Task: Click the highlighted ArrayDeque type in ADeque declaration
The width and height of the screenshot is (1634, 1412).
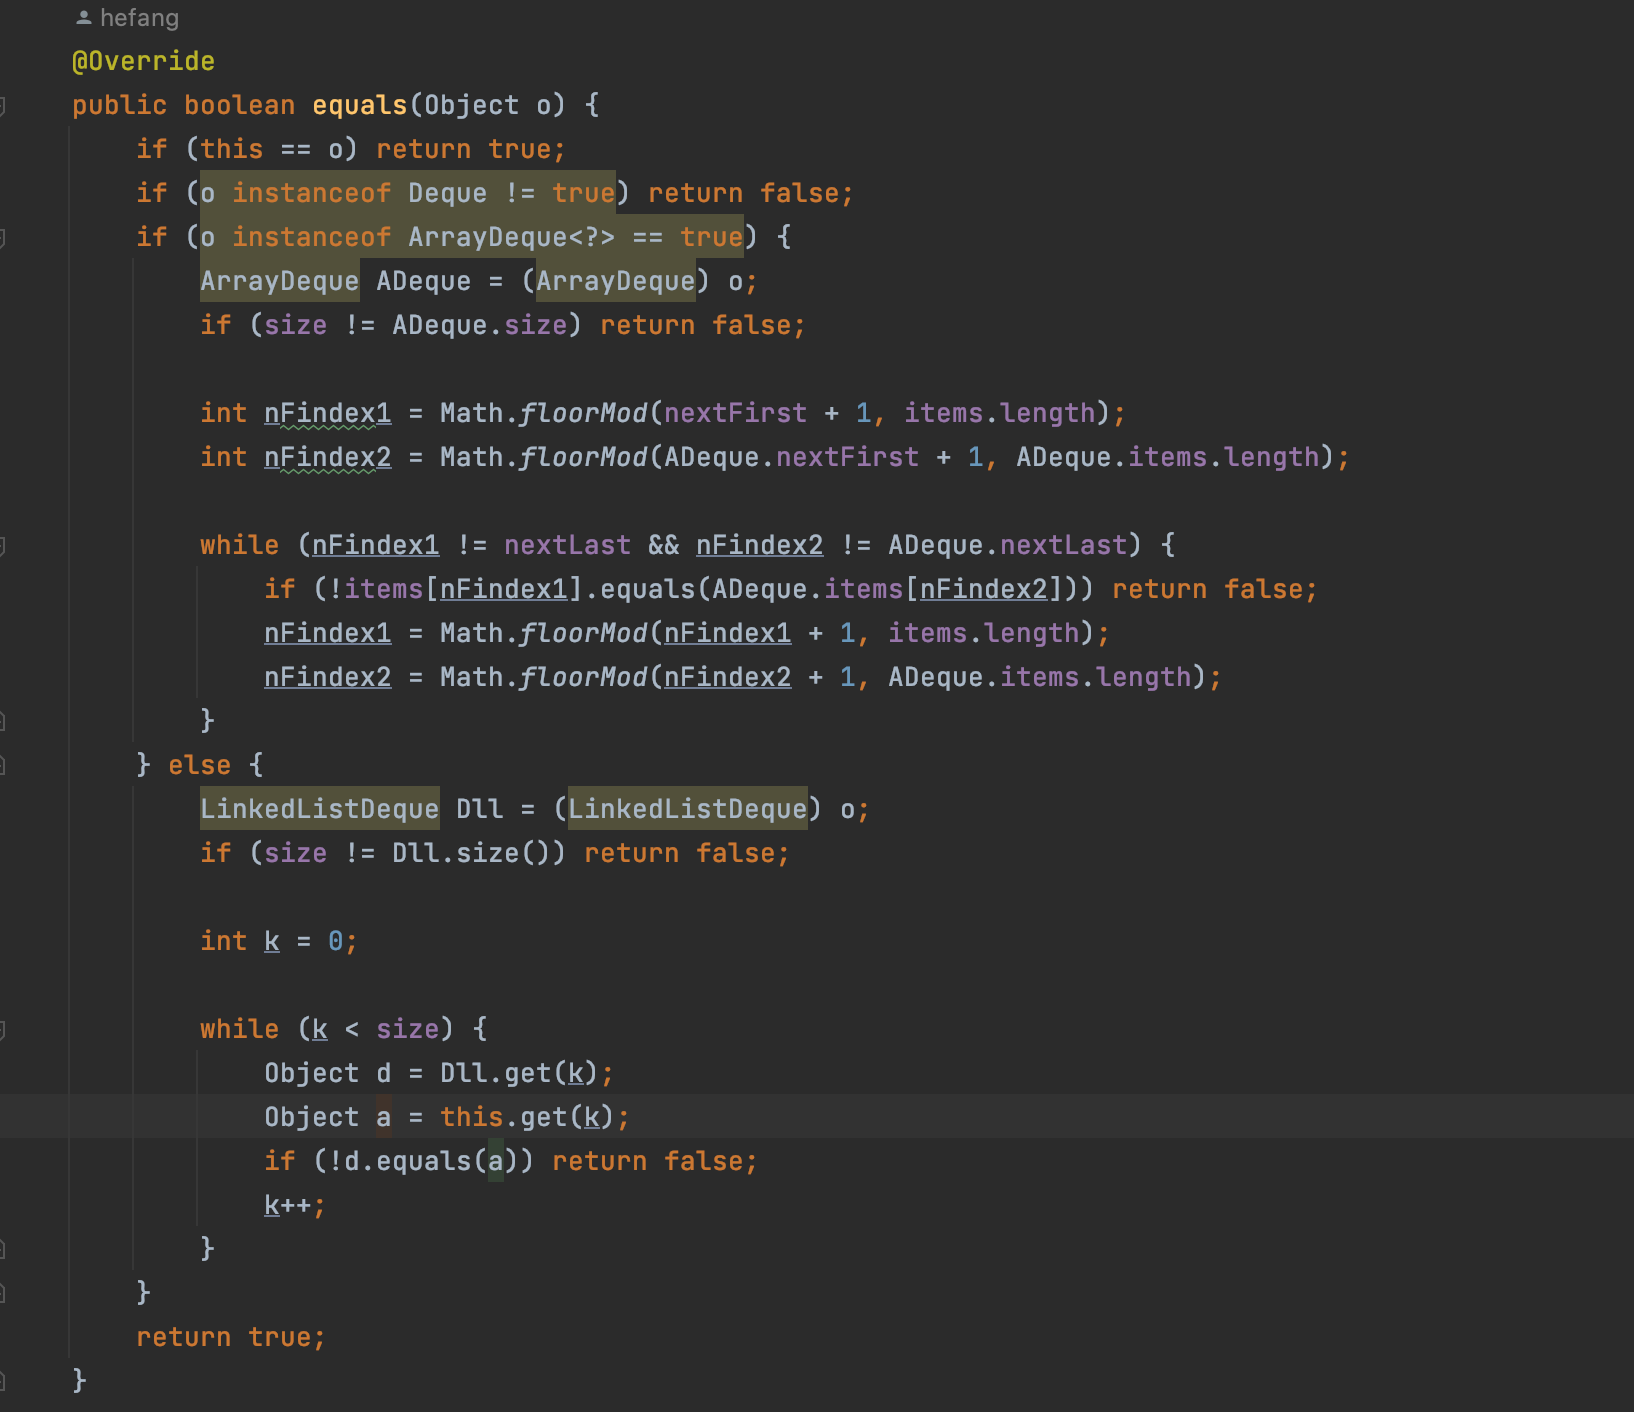Action: point(279,281)
